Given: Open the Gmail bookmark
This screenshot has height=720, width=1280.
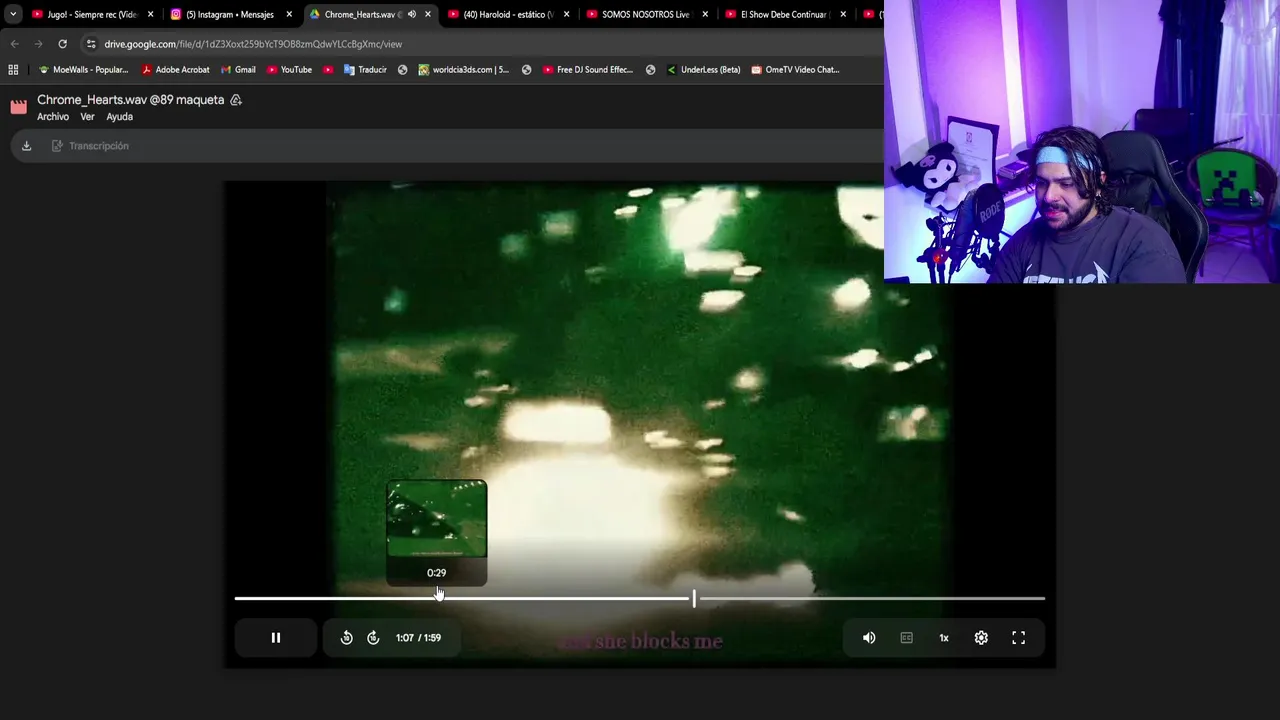Looking at the screenshot, I should pyautogui.click(x=238, y=70).
